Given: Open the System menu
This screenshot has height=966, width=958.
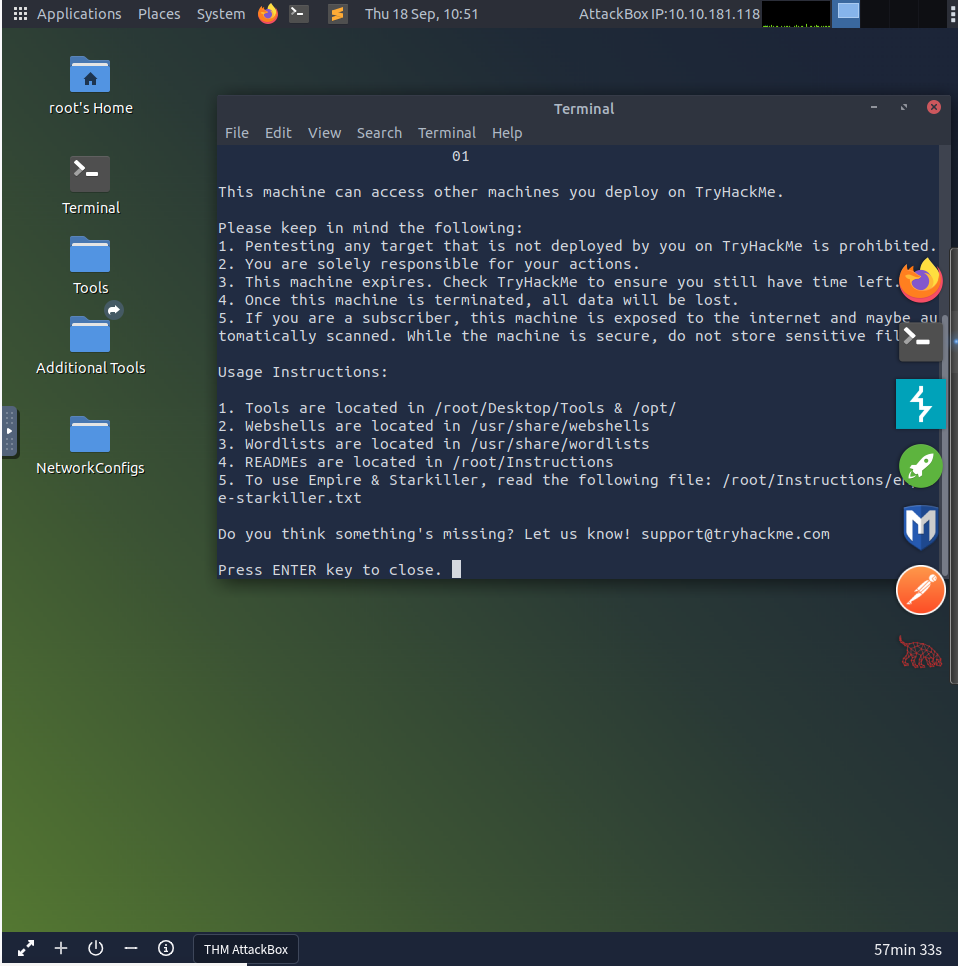Looking at the screenshot, I should (221, 14).
